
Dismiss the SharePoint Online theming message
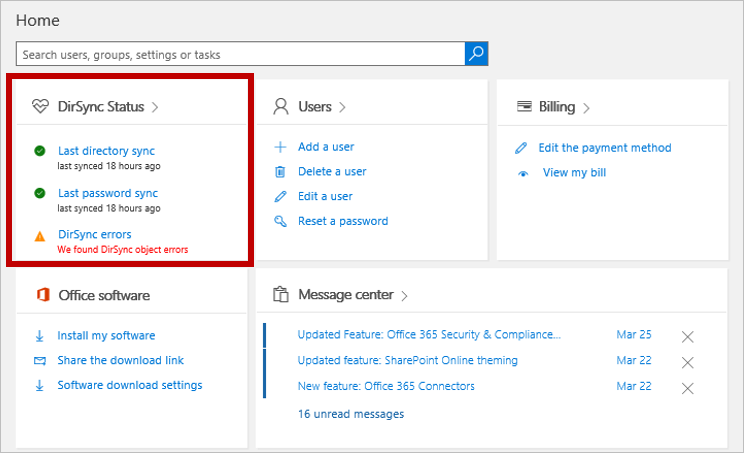point(687,362)
